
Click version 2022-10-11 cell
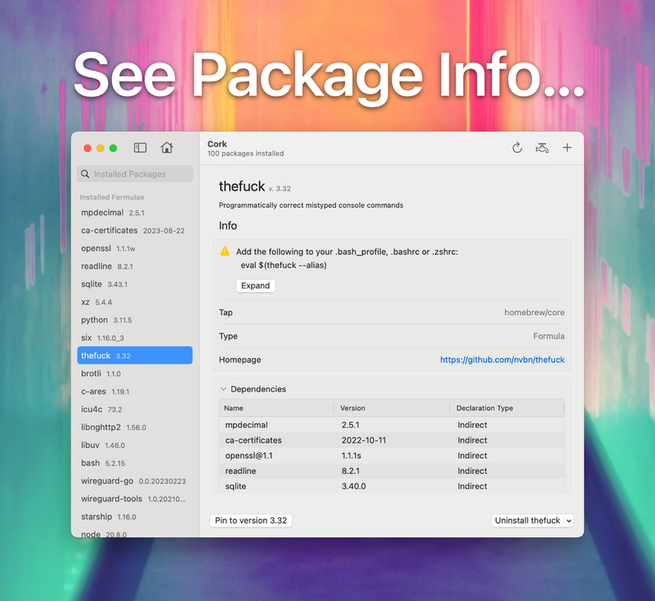(364, 440)
